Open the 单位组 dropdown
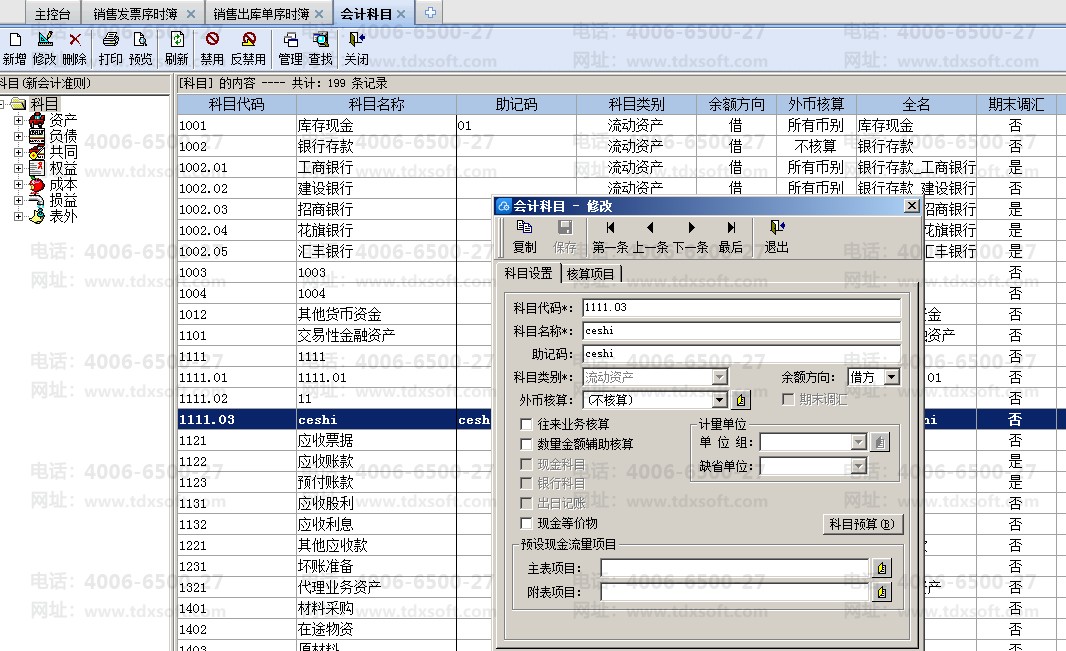 [859, 442]
